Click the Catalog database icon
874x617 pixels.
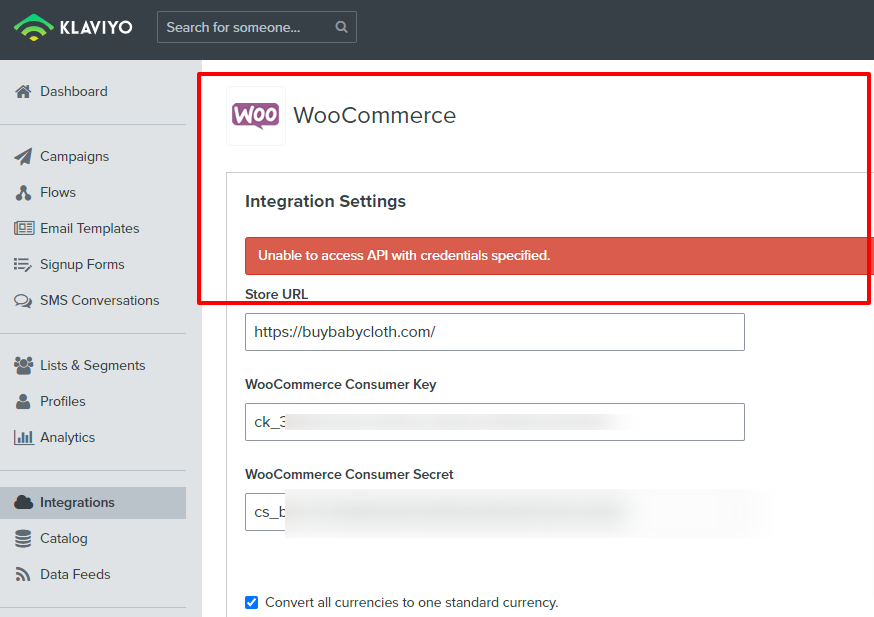(23, 539)
